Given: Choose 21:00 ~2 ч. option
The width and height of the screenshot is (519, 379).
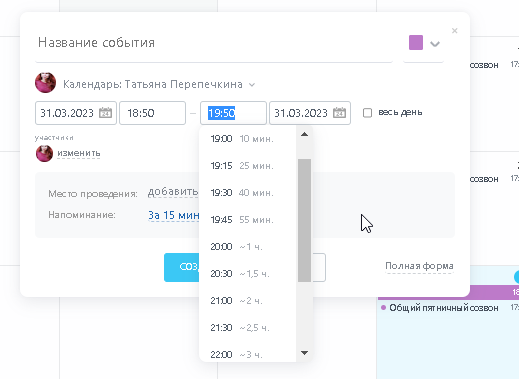Looking at the screenshot, I should [x=248, y=301].
